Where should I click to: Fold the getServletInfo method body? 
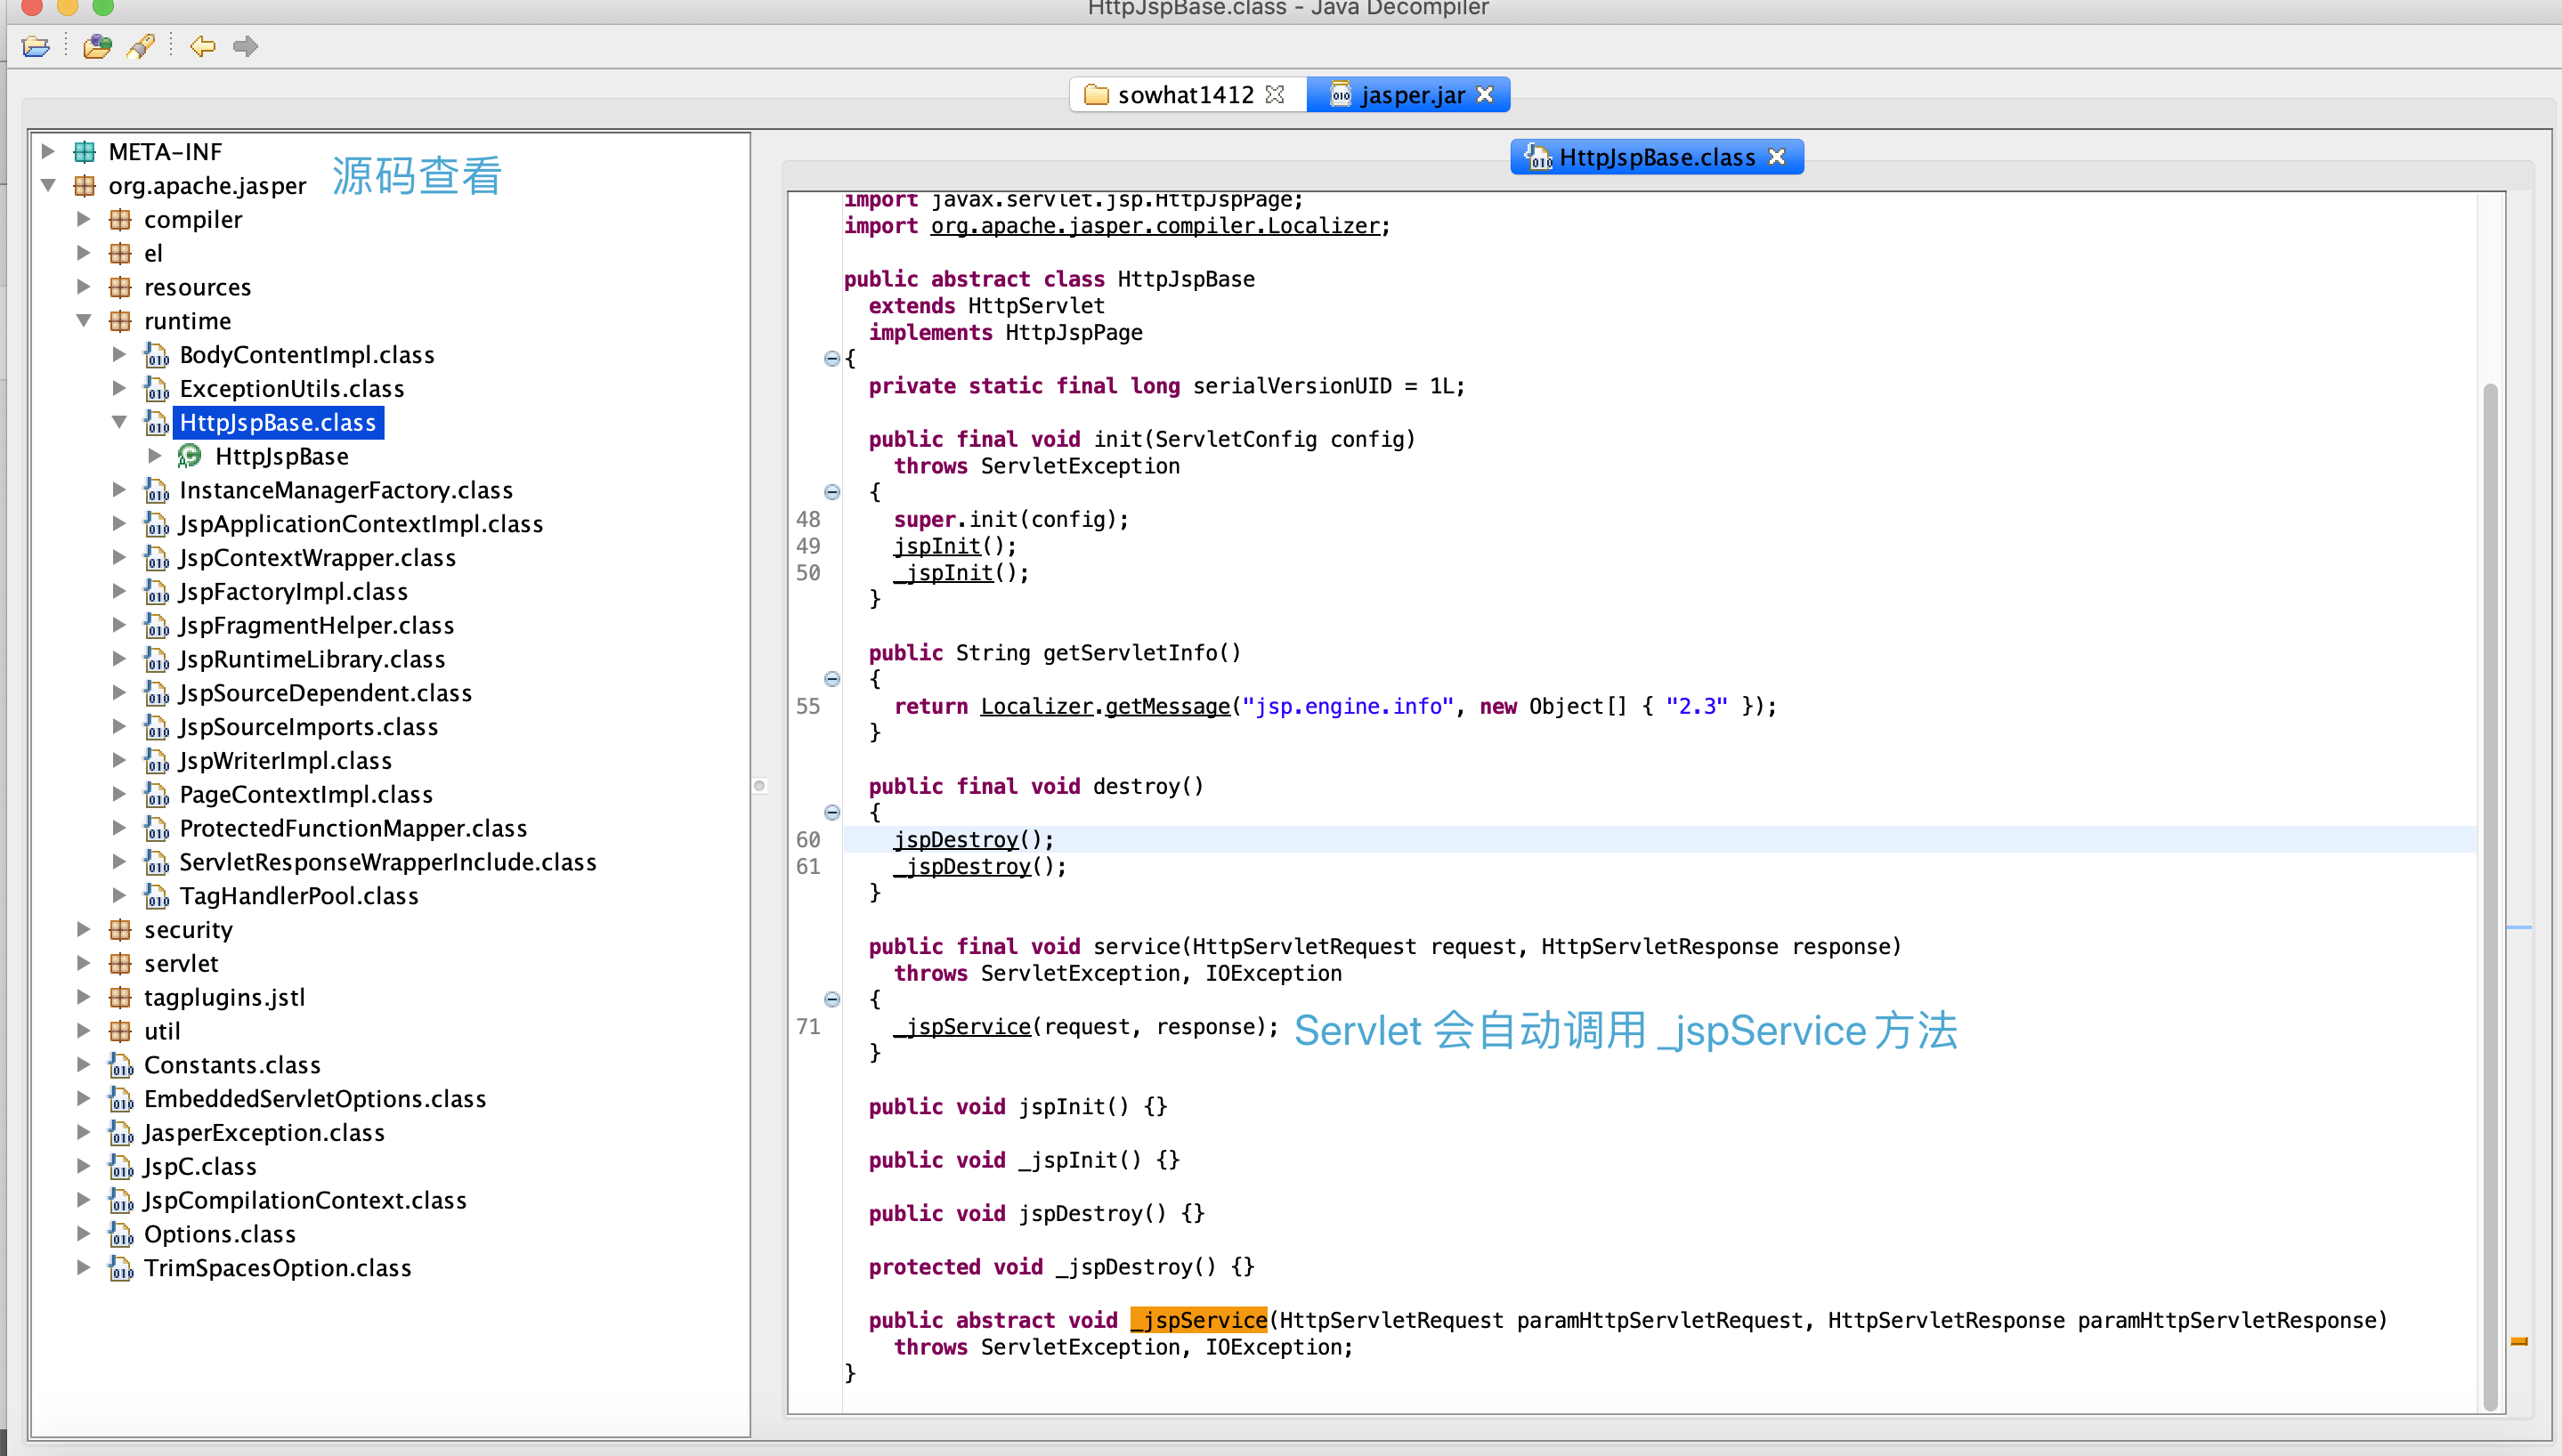pos(832,678)
